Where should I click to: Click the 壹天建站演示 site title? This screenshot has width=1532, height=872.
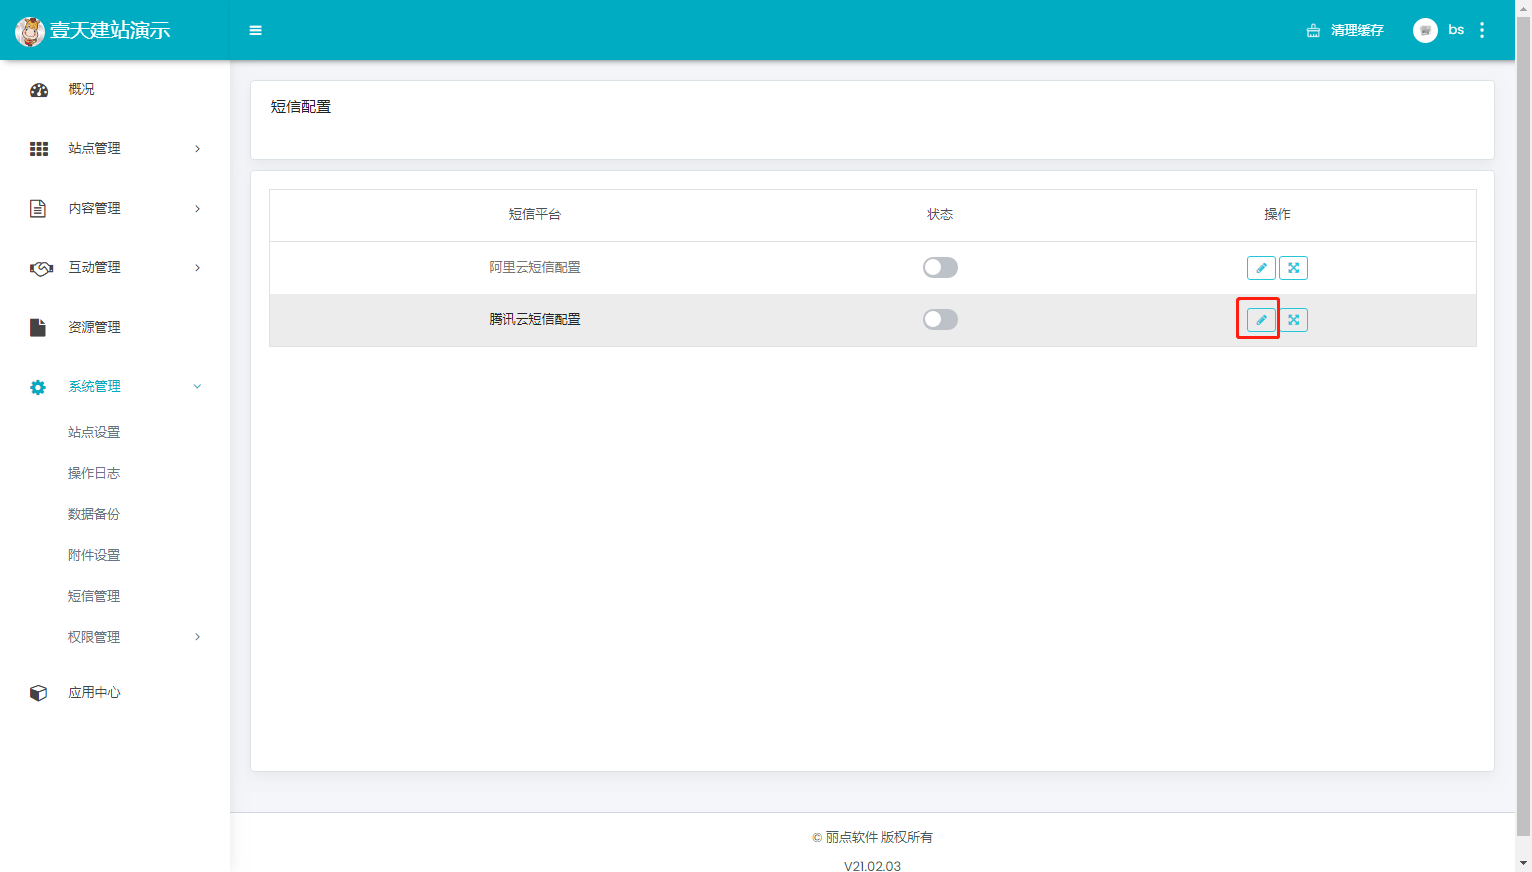[110, 31]
